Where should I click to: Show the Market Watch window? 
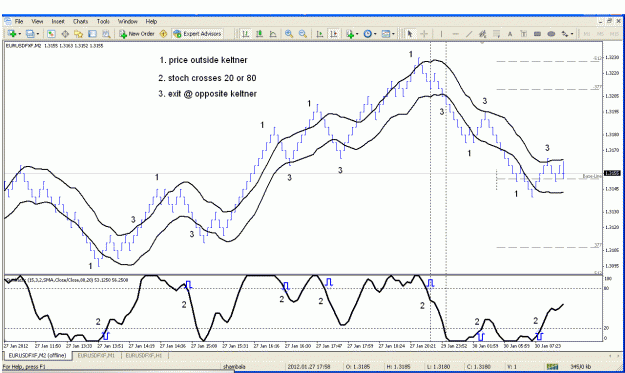[51, 34]
